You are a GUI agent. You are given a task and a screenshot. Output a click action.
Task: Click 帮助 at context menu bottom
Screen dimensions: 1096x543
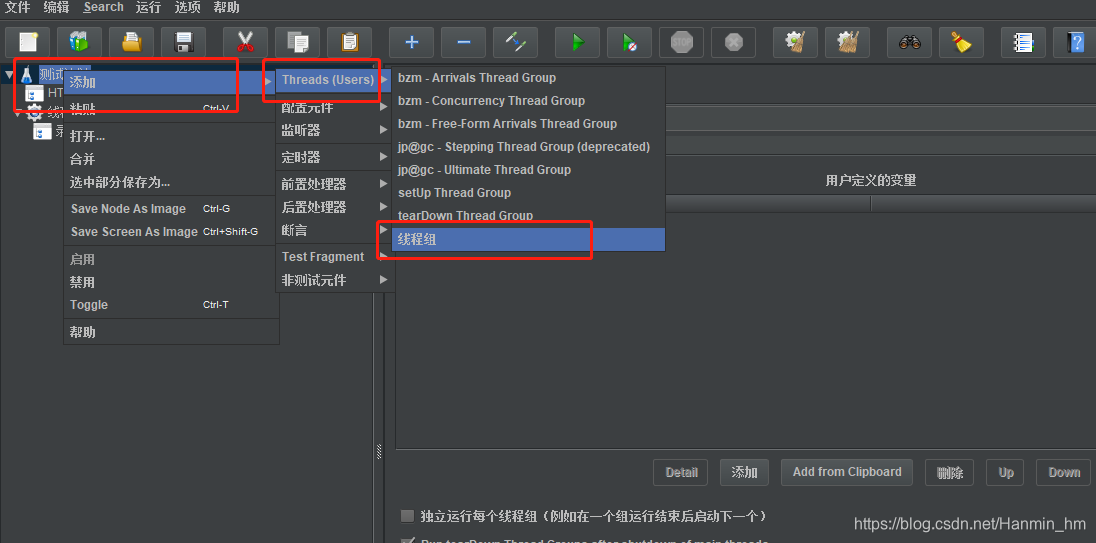tap(171, 332)
